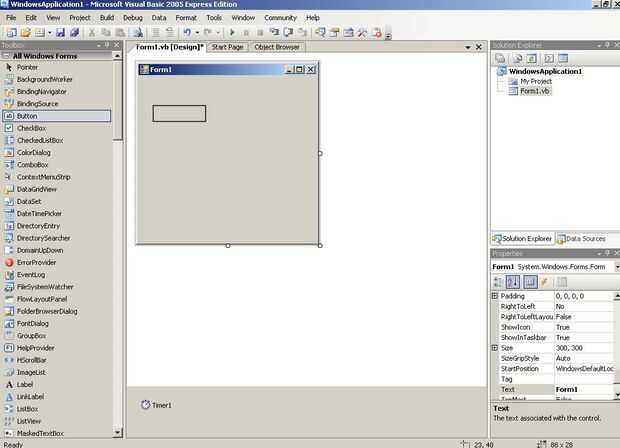Expand the Size property

[x=495, y=348]
